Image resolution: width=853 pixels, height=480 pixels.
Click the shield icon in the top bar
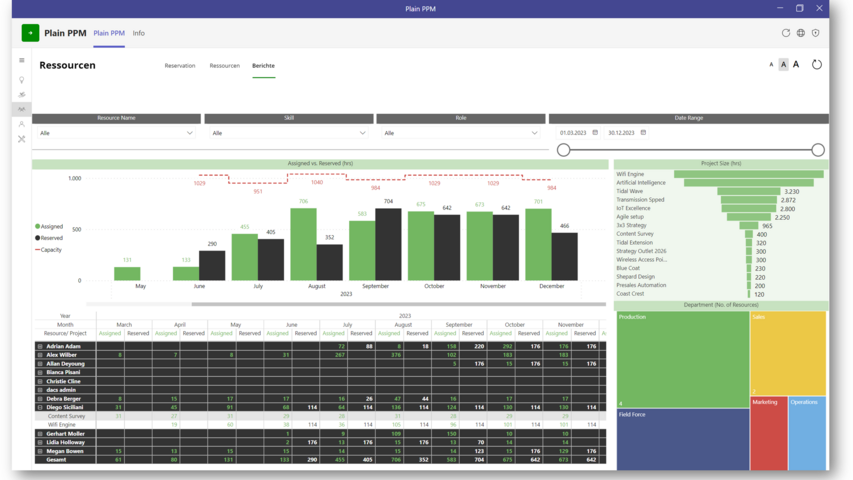[816, 33]
